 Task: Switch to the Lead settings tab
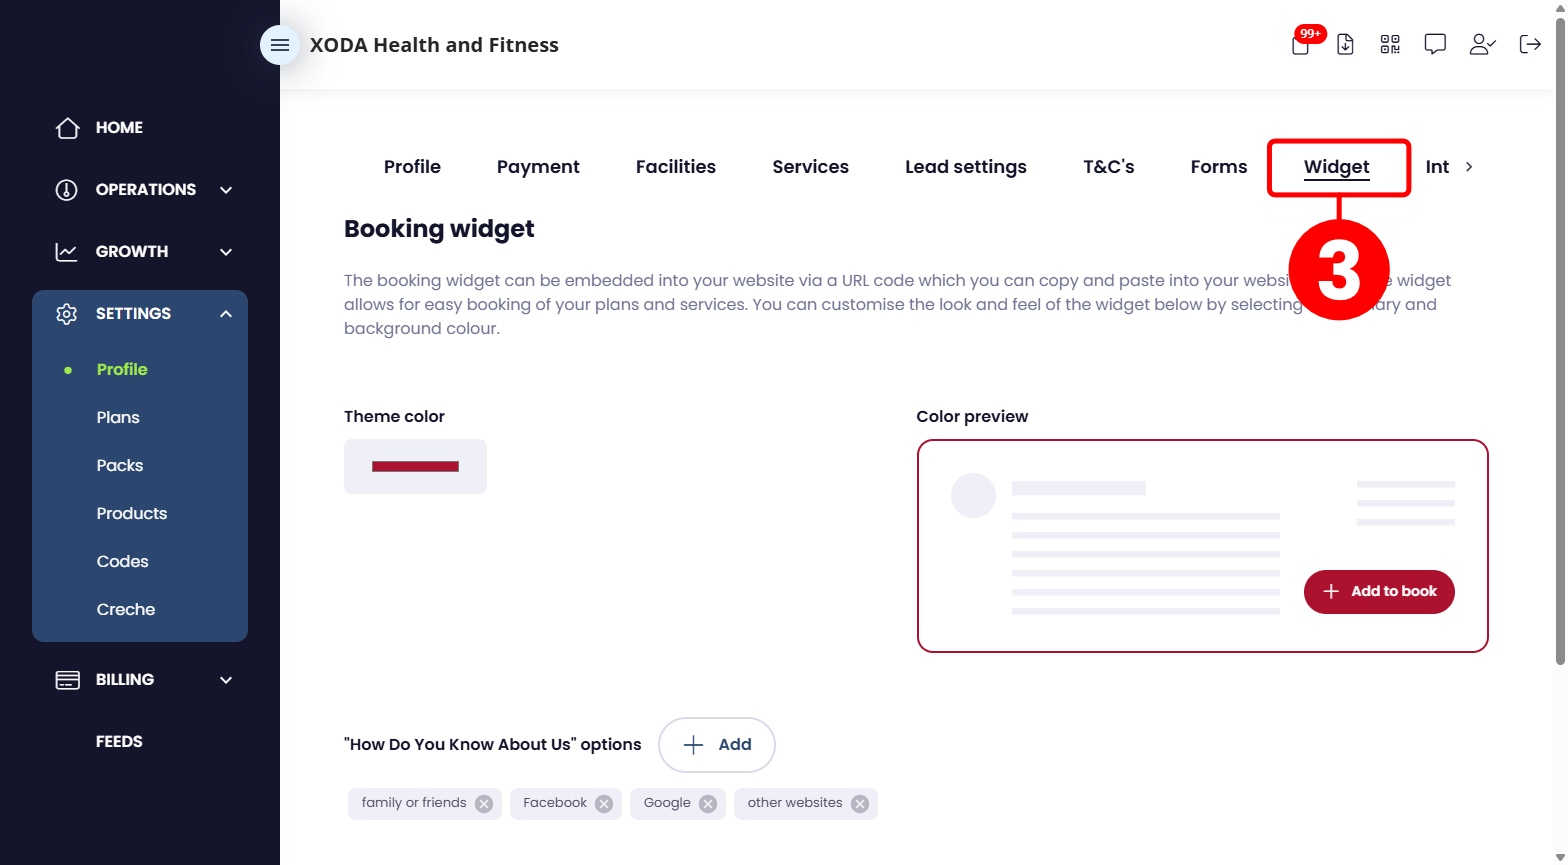click(966, 167)
